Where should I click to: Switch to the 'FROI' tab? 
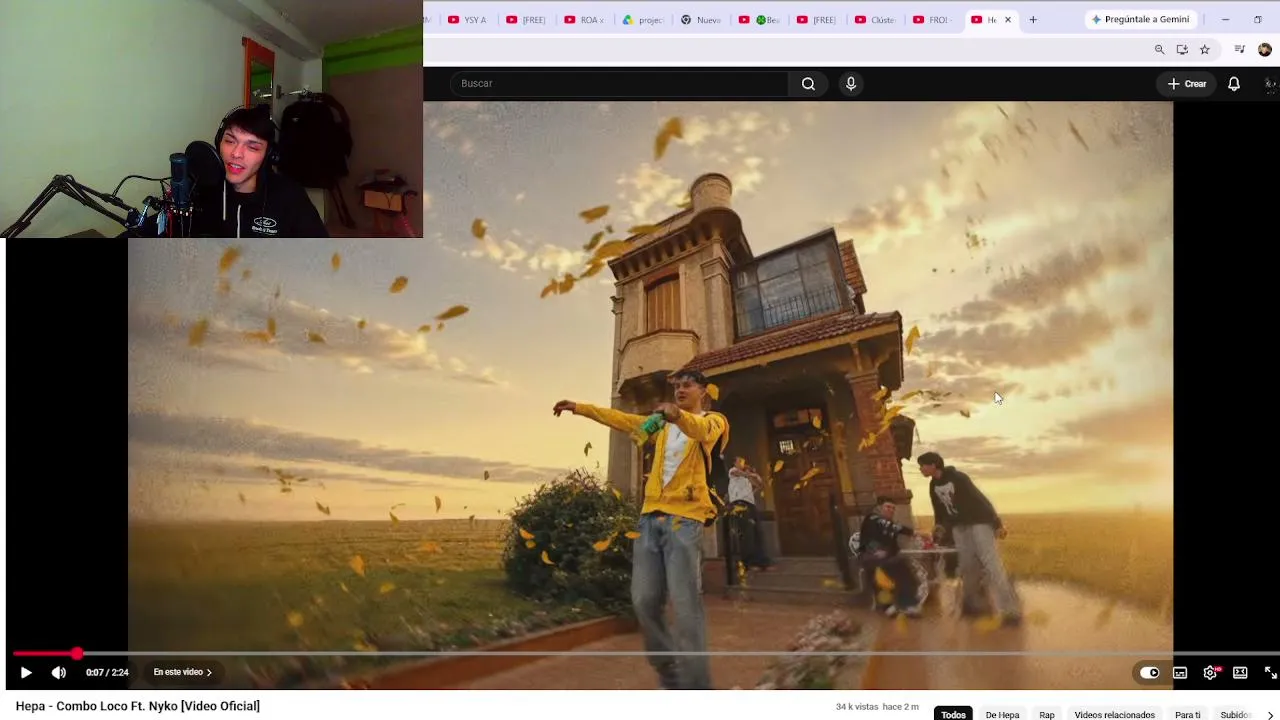(x=933, y=19)
